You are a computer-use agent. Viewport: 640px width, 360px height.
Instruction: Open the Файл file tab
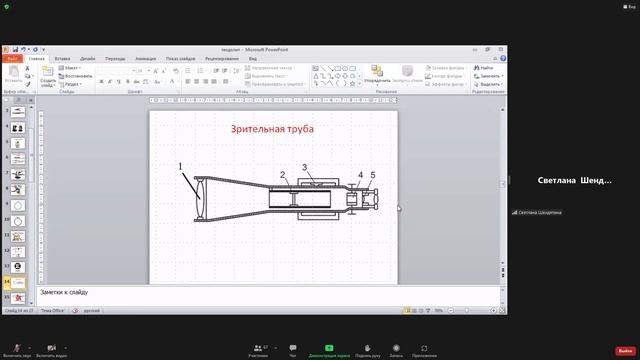12,59
